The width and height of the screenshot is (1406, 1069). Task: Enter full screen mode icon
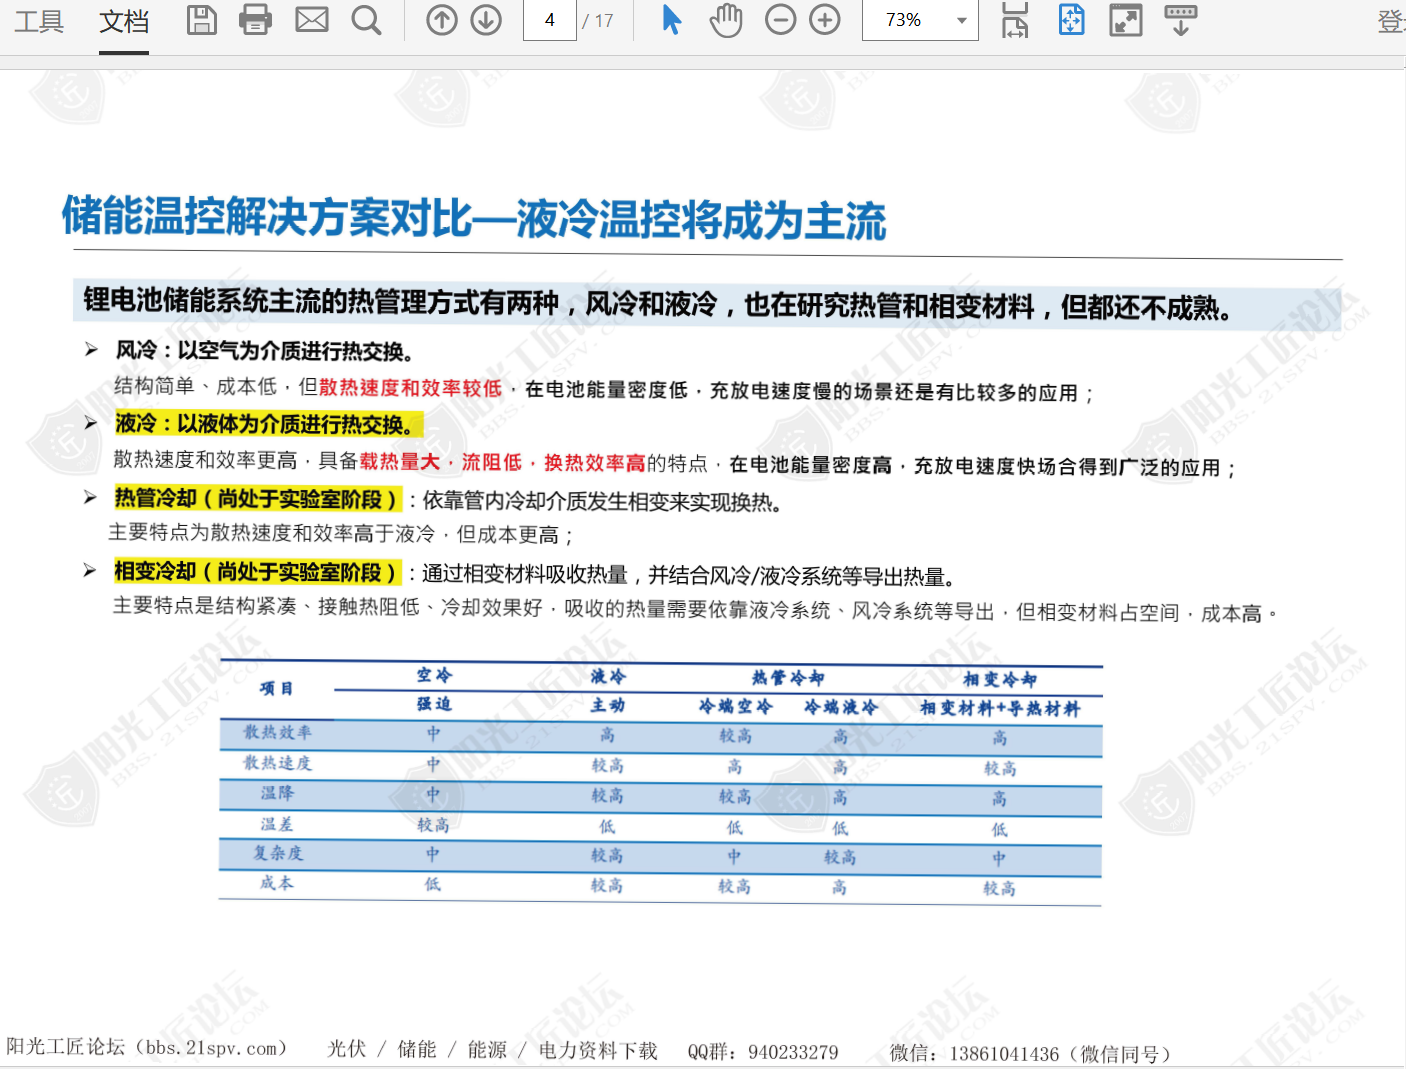coord(1126,20)
